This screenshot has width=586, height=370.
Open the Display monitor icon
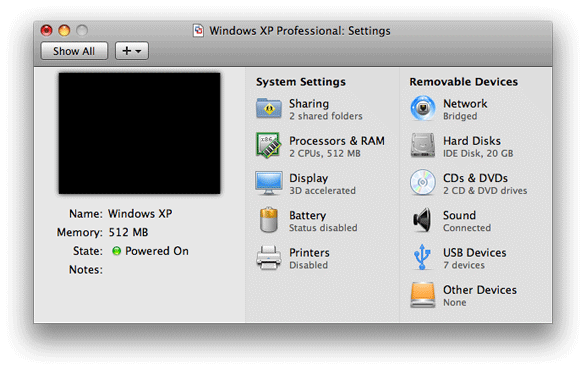(268, 183)
